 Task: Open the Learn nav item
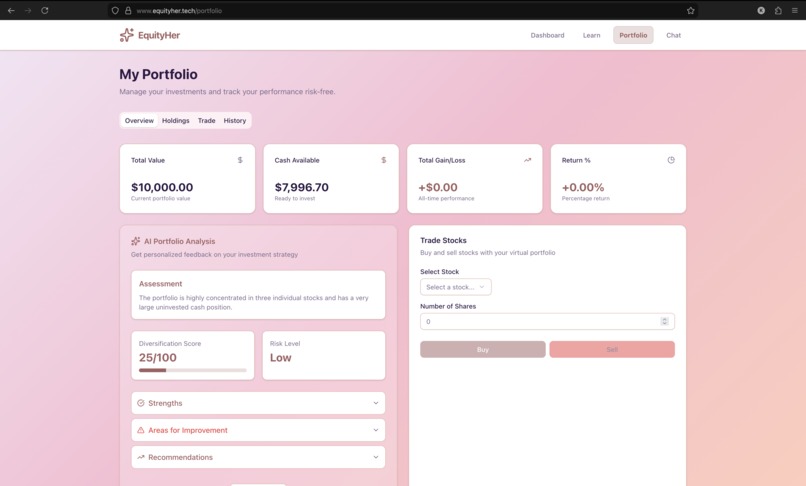click(x=591, y=35)
